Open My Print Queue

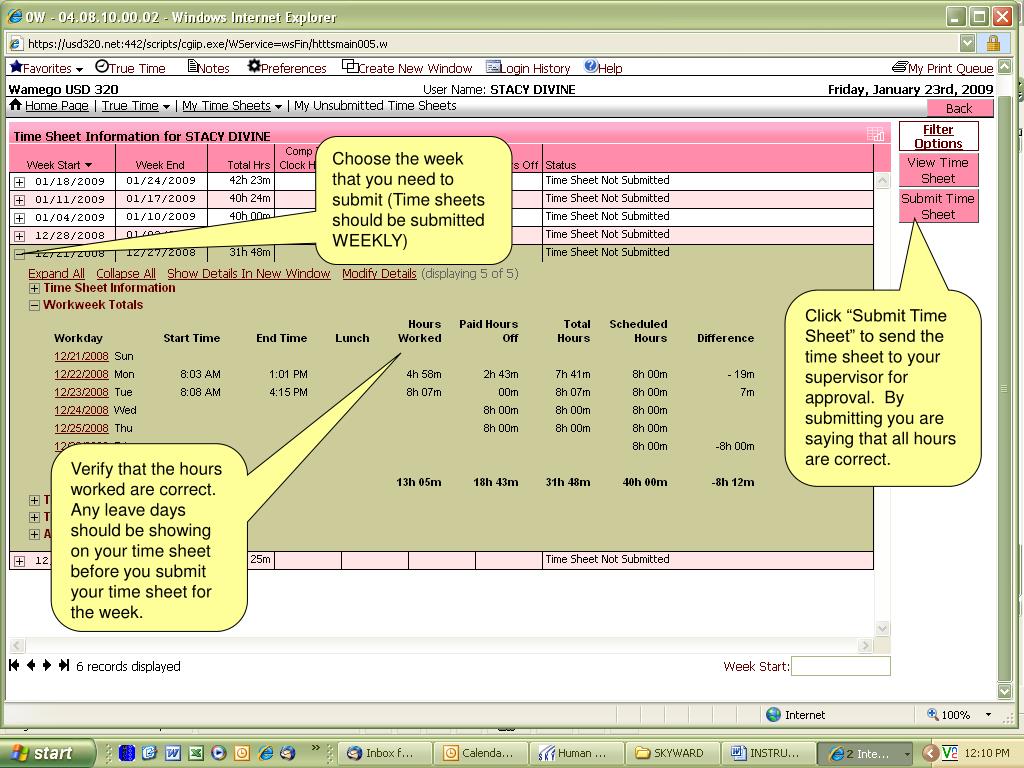[x=942, y=68]
